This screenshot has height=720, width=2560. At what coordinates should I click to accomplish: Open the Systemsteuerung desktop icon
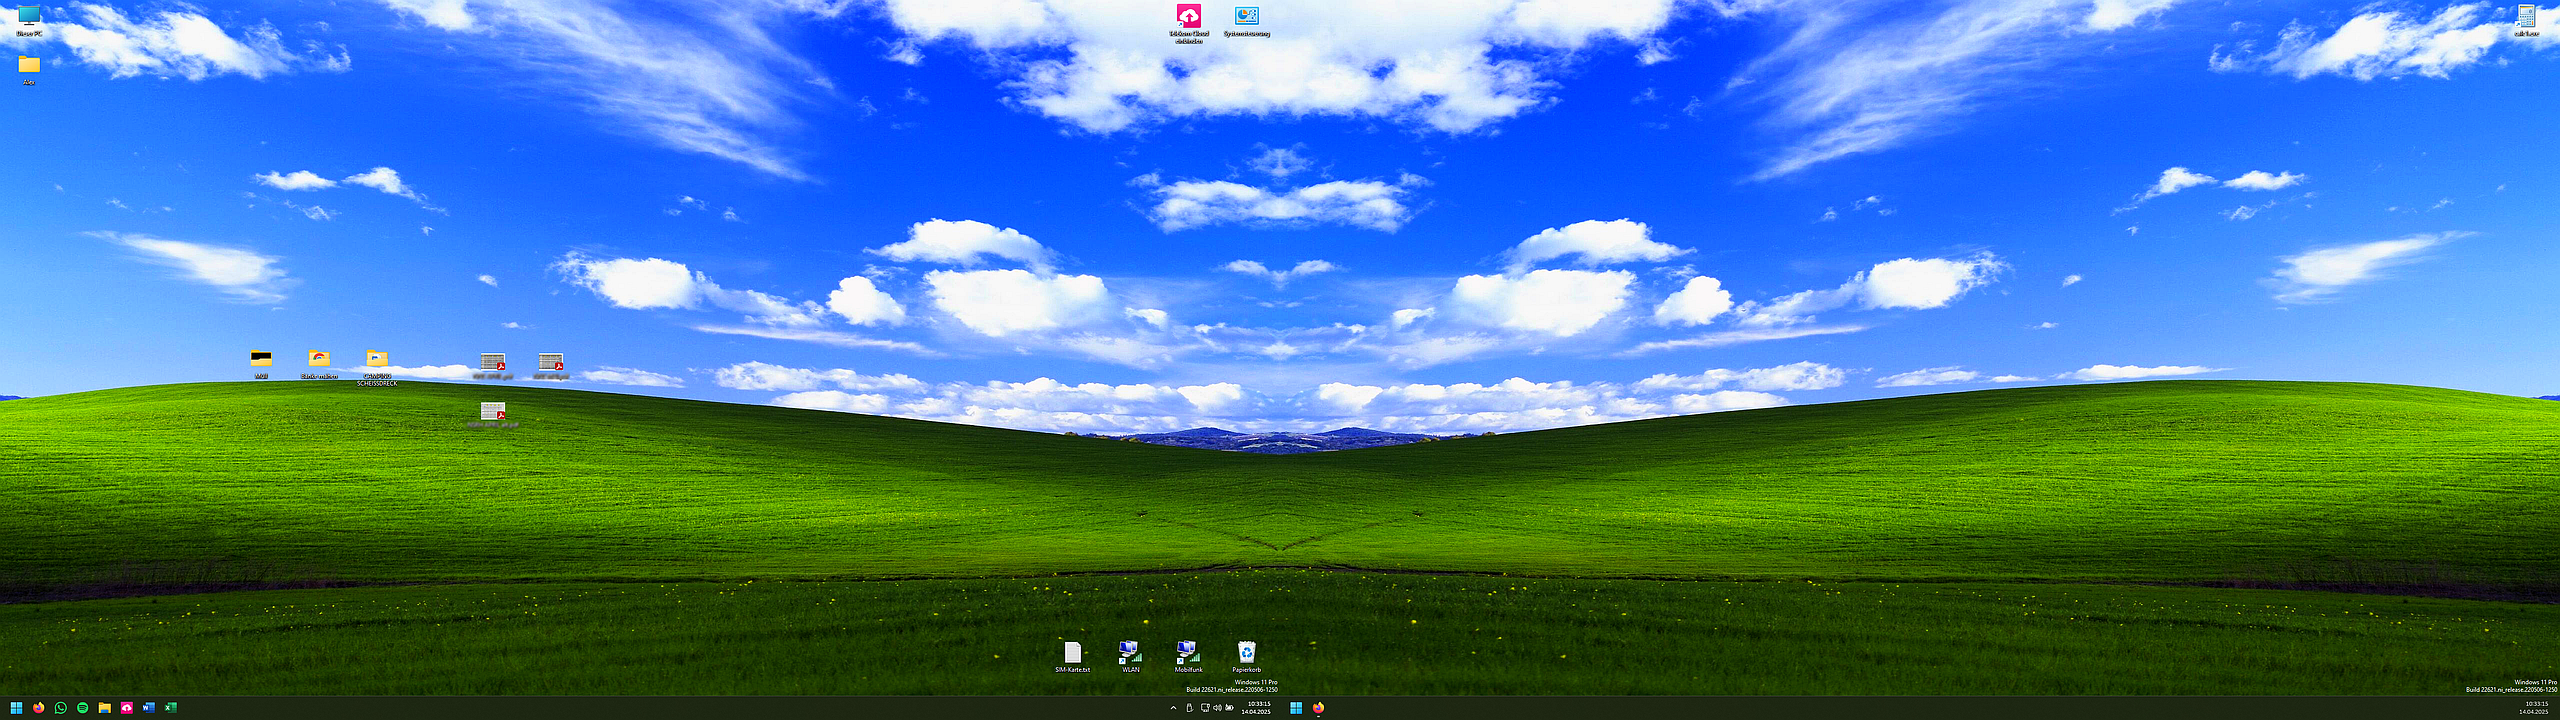click(1246, 19)
